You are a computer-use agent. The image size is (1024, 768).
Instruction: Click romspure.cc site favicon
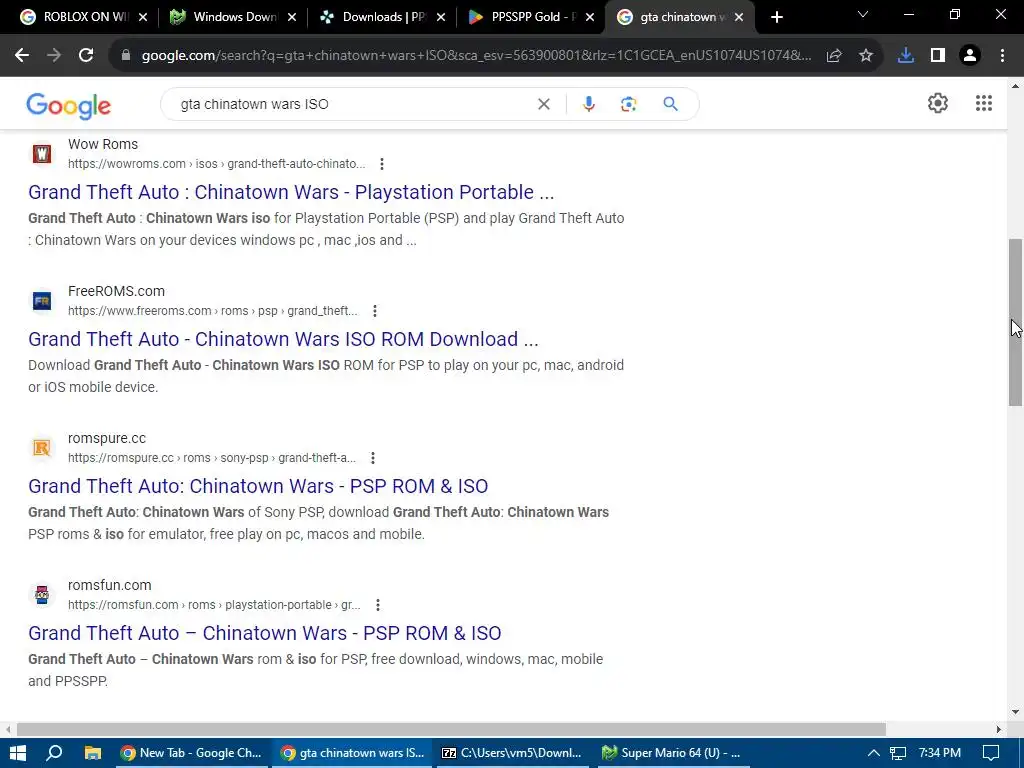point(42,448)
